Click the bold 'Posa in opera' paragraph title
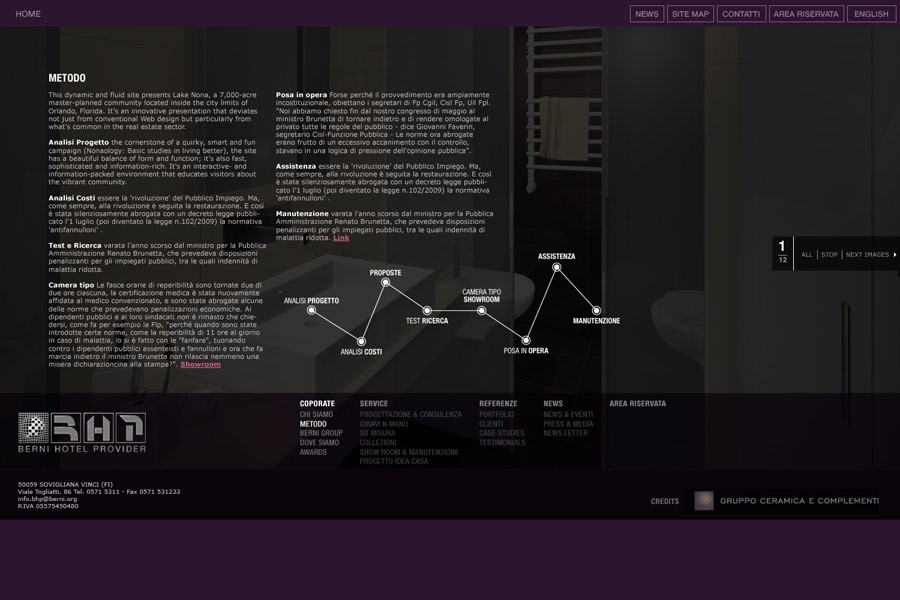This screenshot has width=900, height=600. (301, 95)
